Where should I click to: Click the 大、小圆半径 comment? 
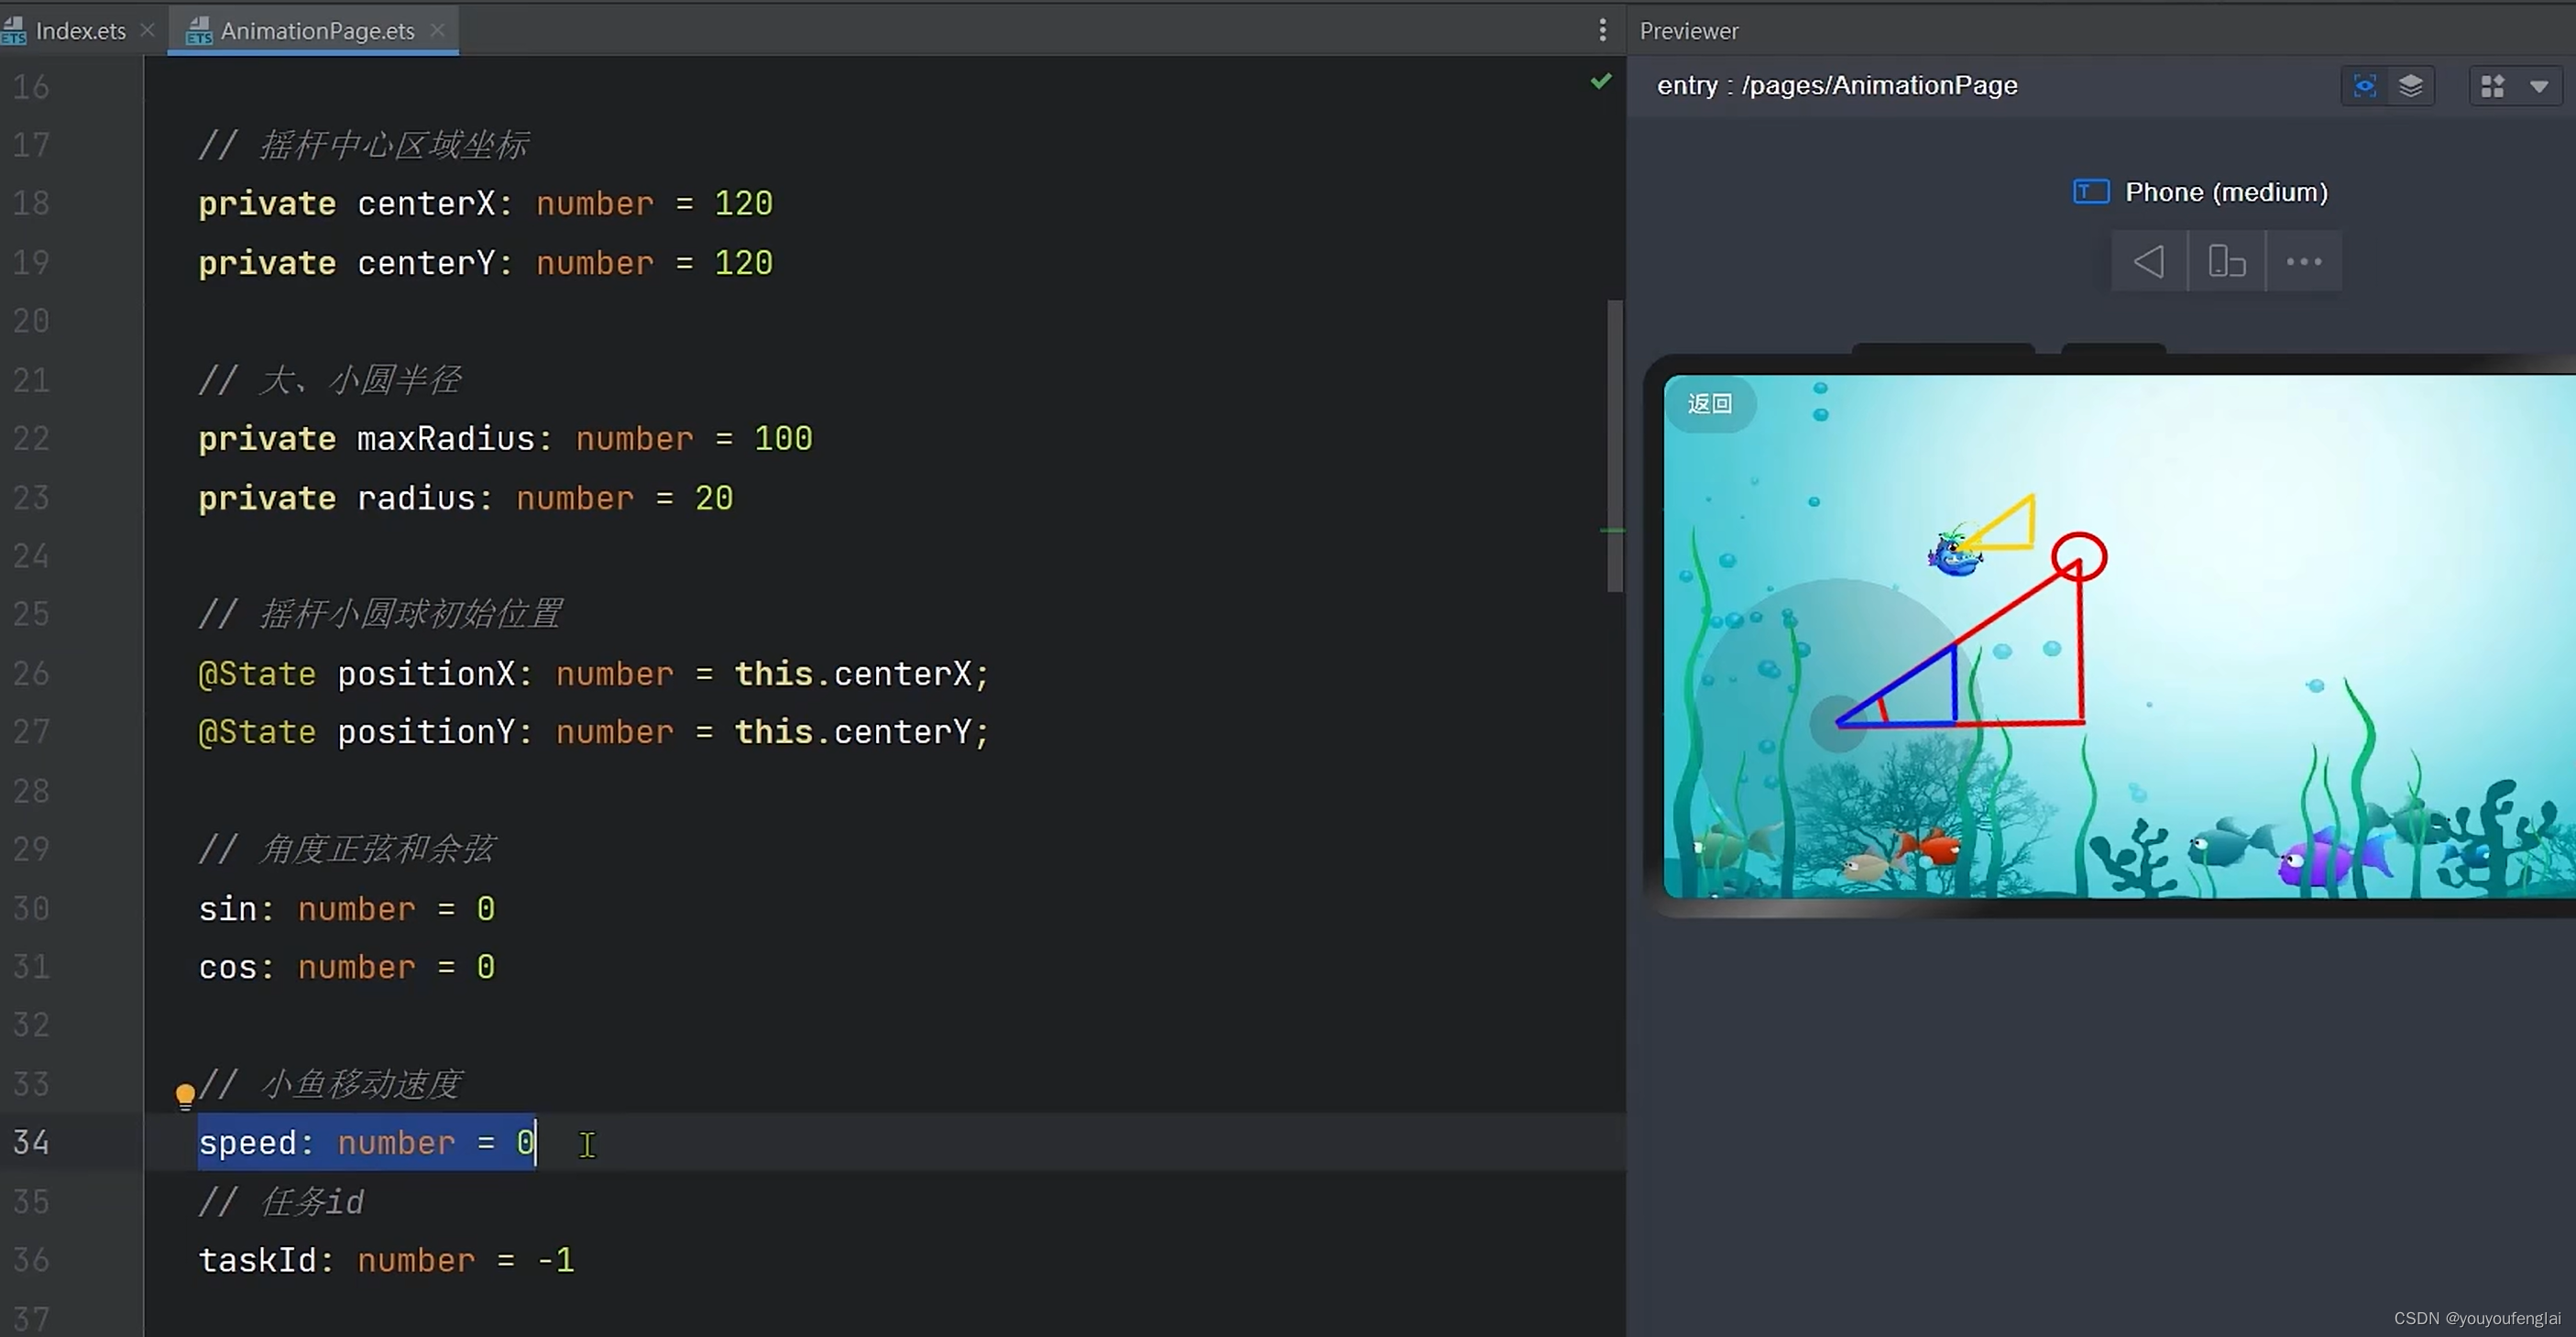pos(329,380)
